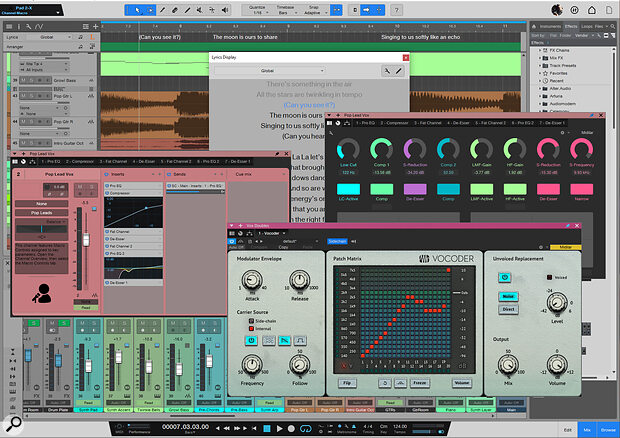Pin the Vox Doubles plugin window
The height and width of the screenshot is (438, 620).
[x=567, y=226]
